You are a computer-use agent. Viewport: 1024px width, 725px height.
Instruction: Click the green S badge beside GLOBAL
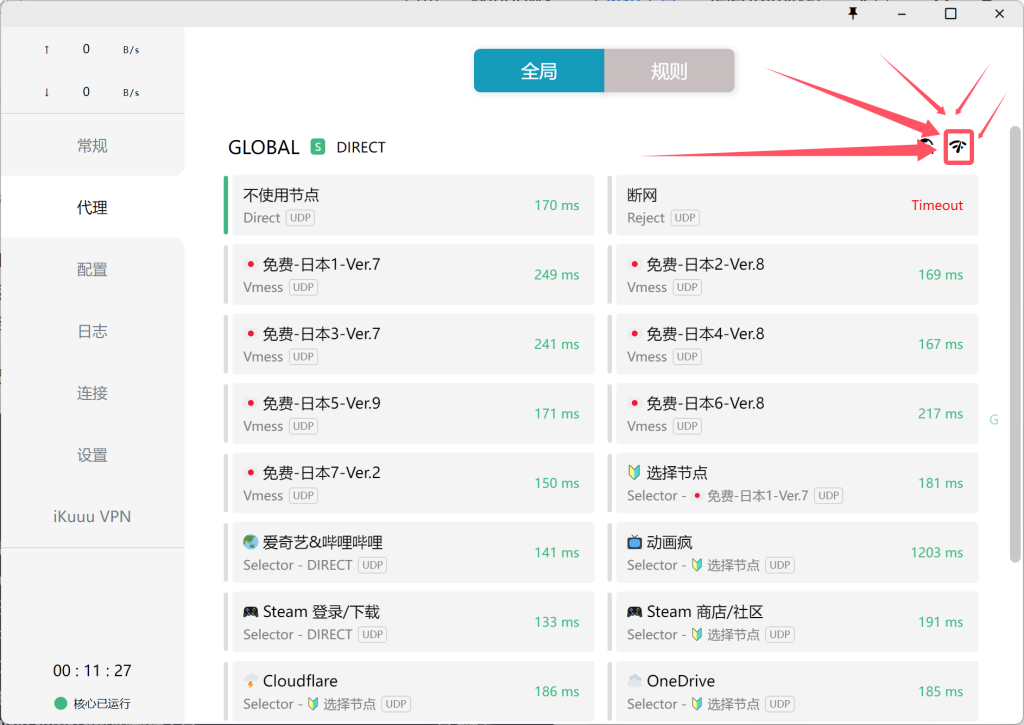click(318, 147)
